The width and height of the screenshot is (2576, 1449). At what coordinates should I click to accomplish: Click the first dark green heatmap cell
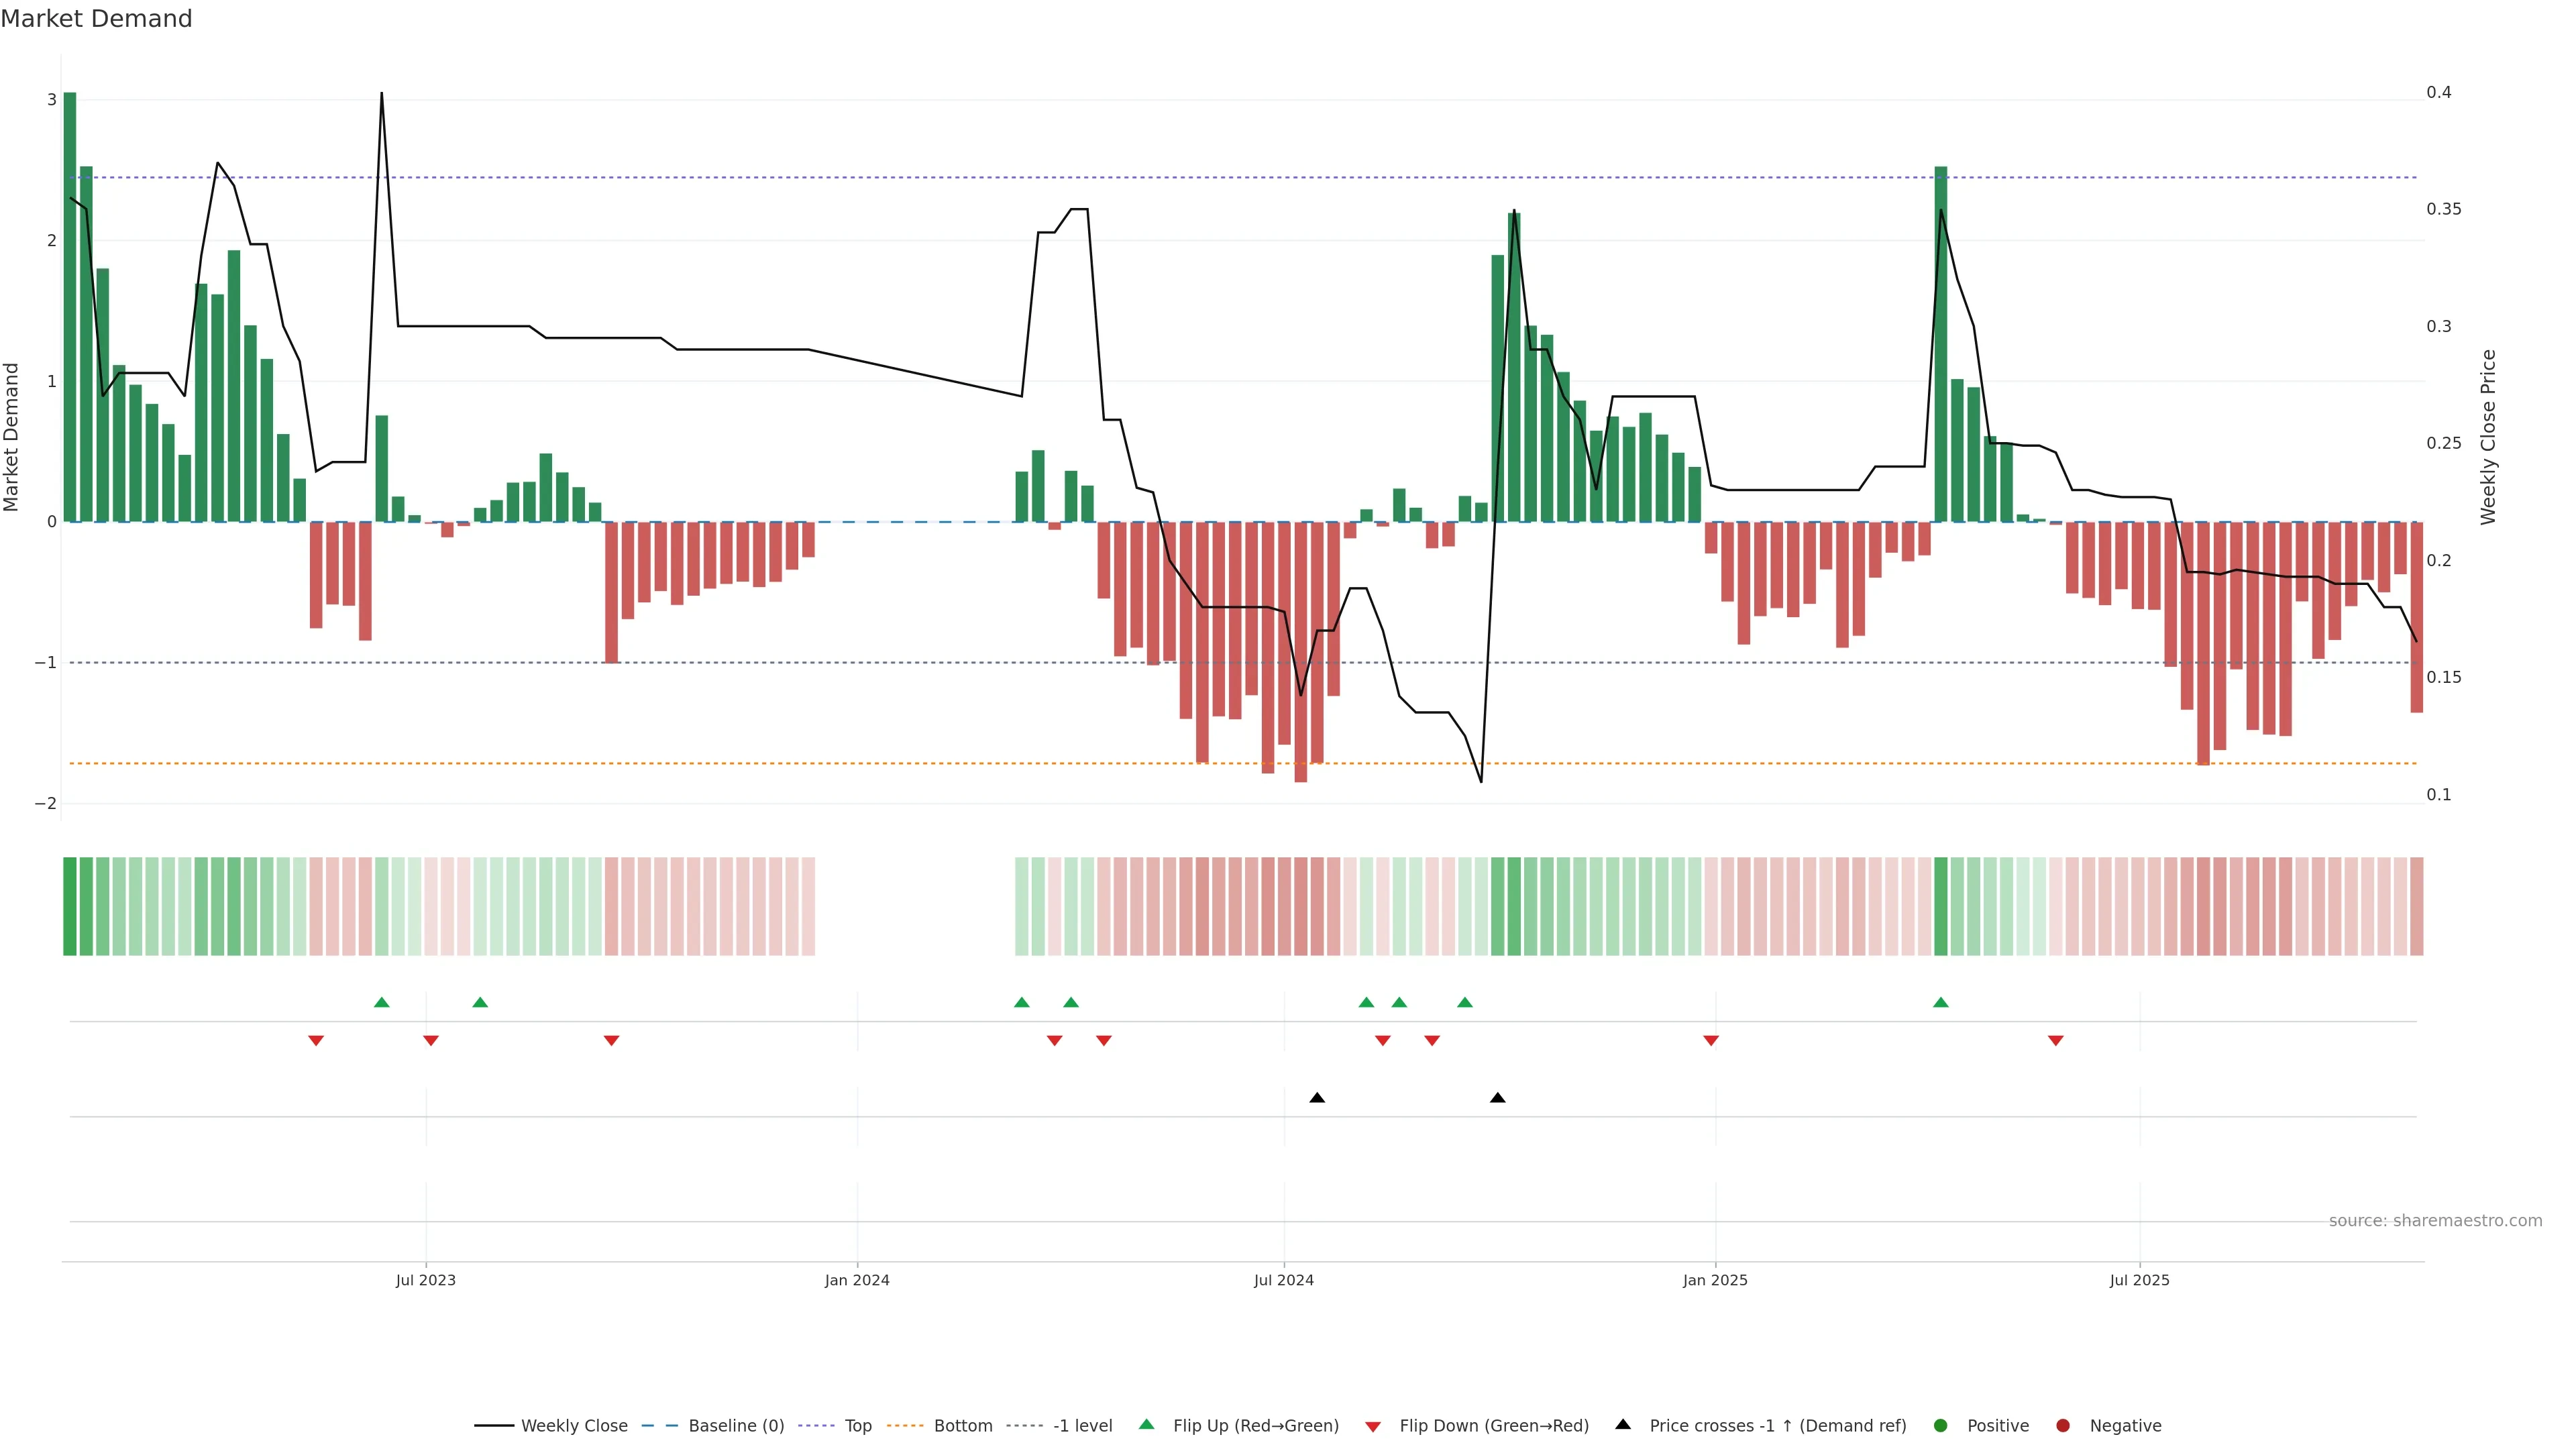coord(70,906)
